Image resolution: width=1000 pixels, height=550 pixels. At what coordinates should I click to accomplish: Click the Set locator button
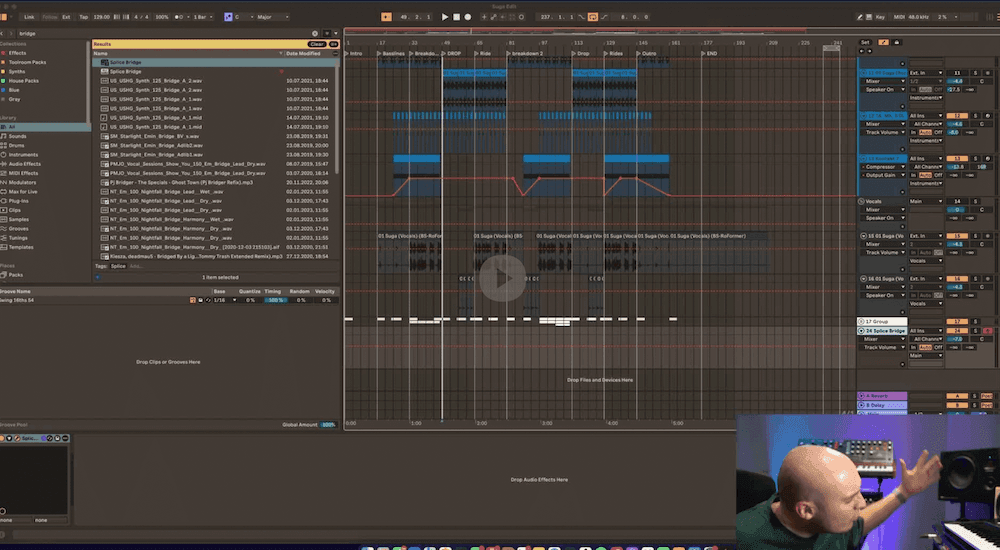(865, 43)
